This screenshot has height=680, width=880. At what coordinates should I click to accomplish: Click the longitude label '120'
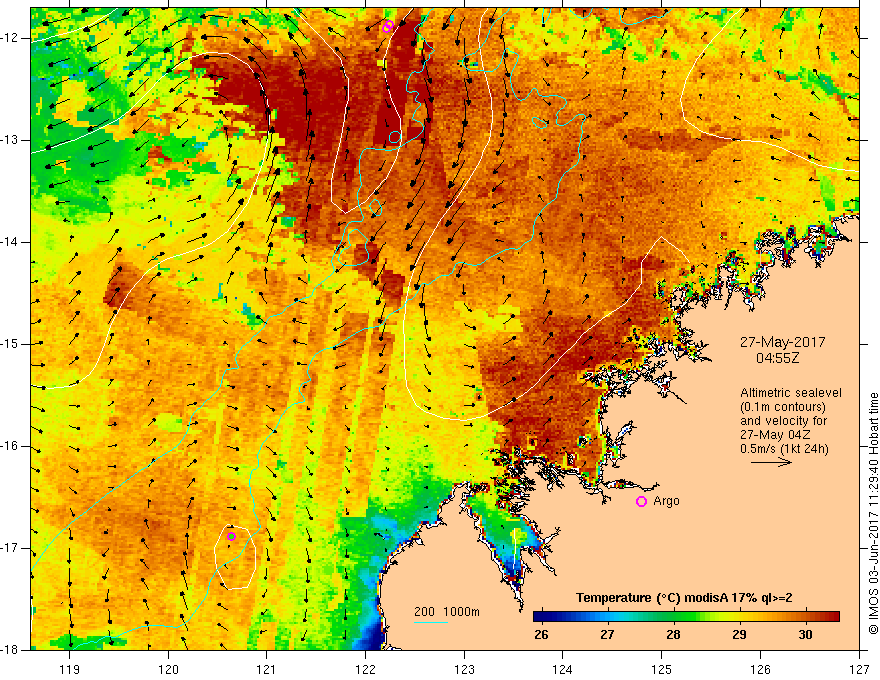click(168, 669)
